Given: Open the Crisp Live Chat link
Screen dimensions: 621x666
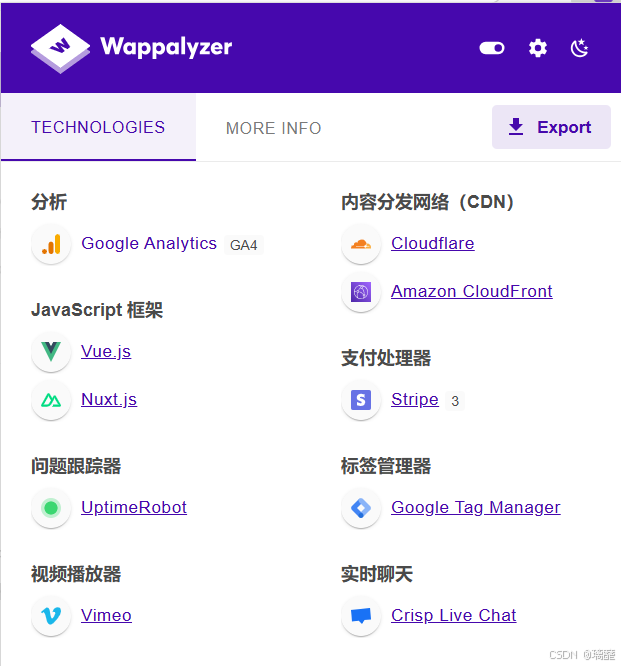Looking at the screenshot, I should click(454, 615).
